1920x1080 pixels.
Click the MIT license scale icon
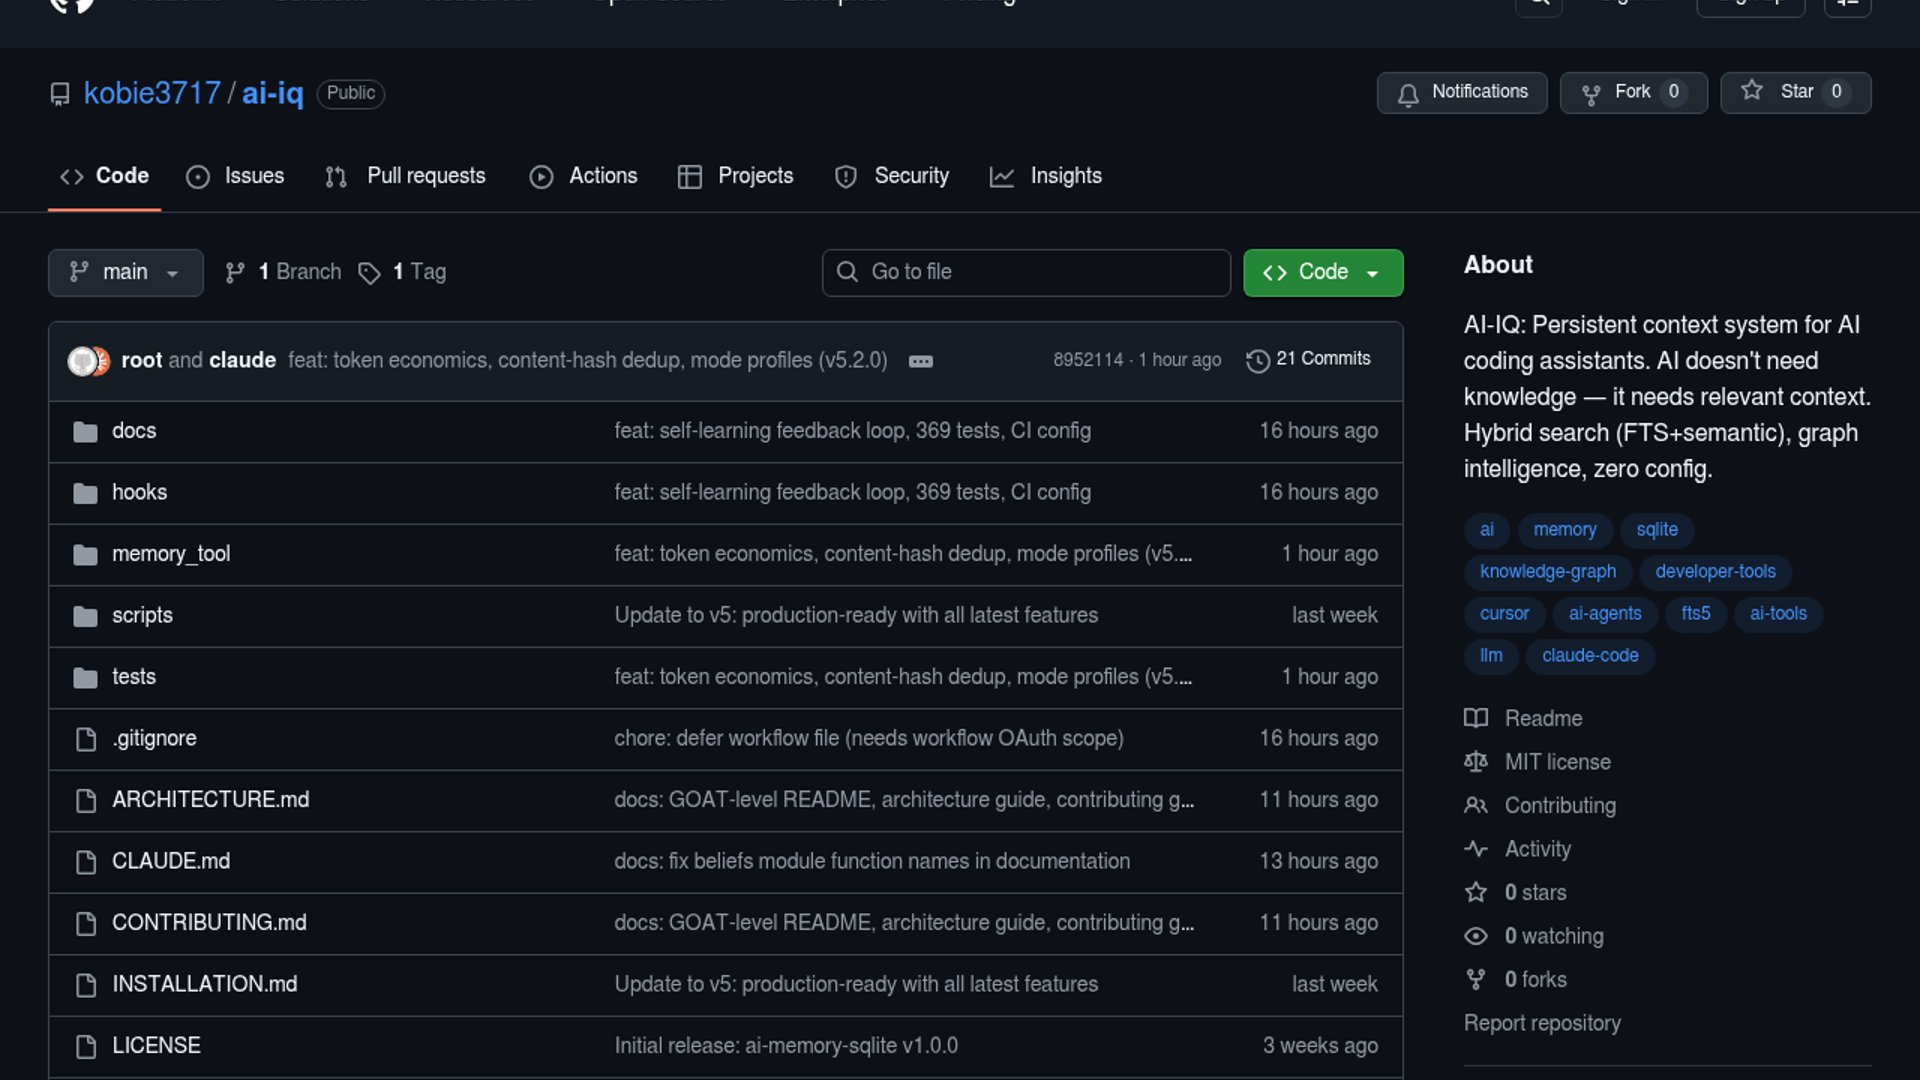[x=1476, y=762]
